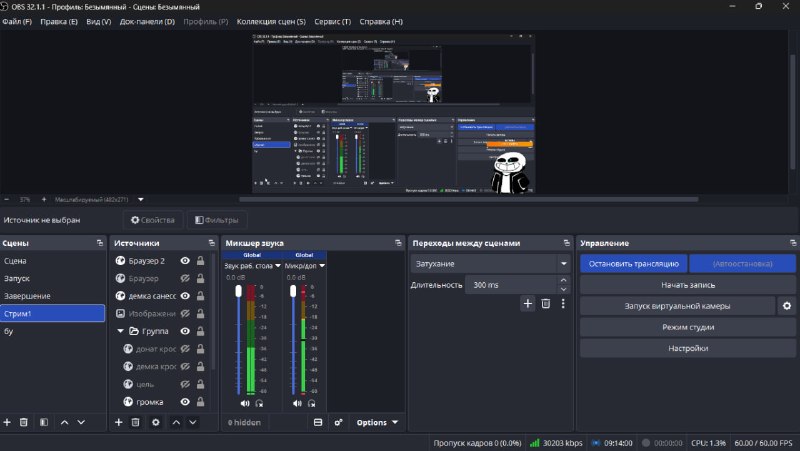The height and width of the screenshot is (451, 800).
Task: Remove transition with trash icon
Action: (x=545, y=304)
